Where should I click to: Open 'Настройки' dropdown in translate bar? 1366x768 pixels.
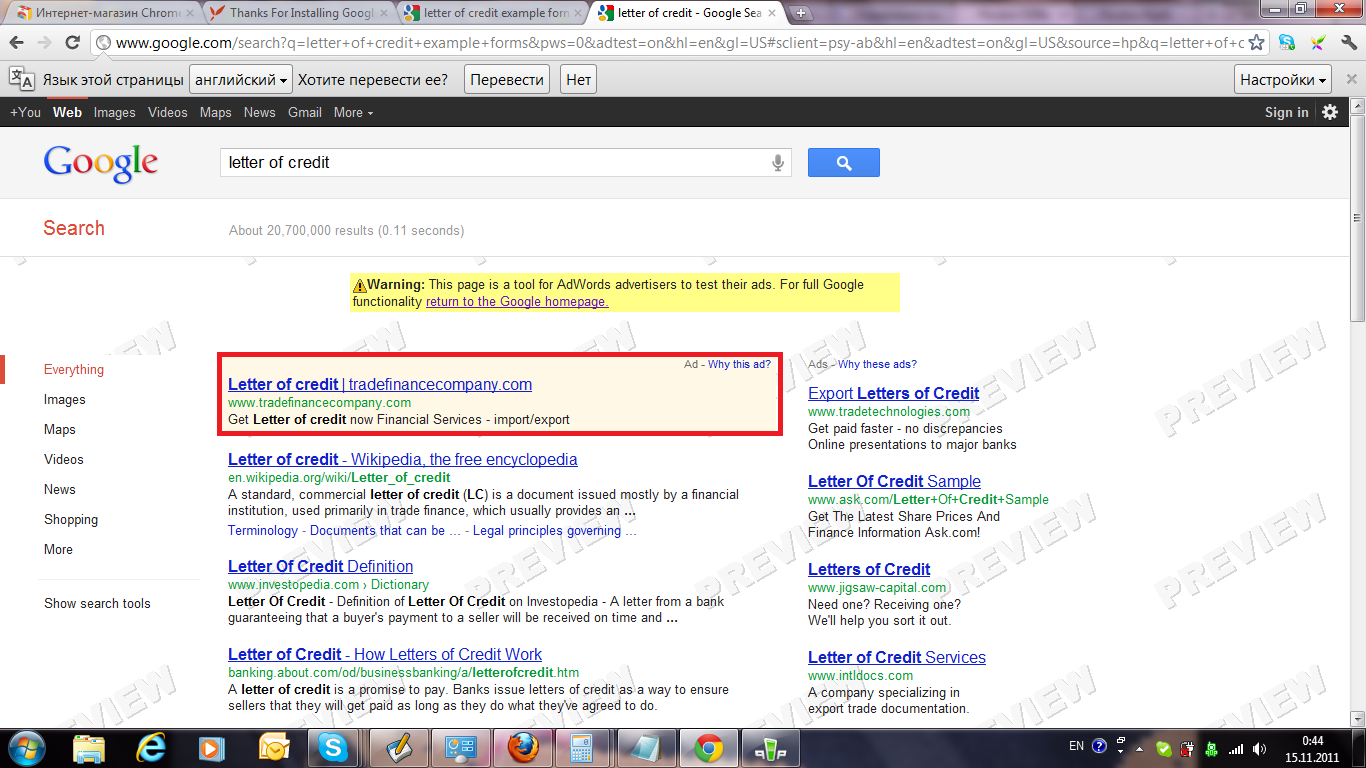(1284, 80)
